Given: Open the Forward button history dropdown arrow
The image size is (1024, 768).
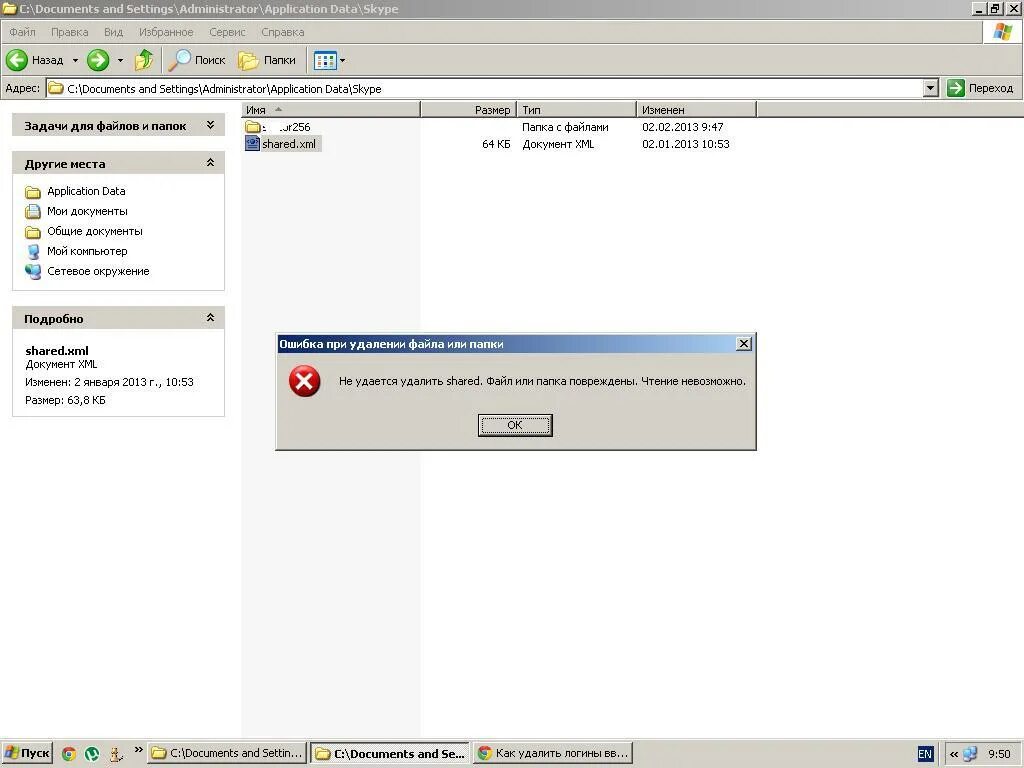Looking at the screenshot, I should pos(120,60).
